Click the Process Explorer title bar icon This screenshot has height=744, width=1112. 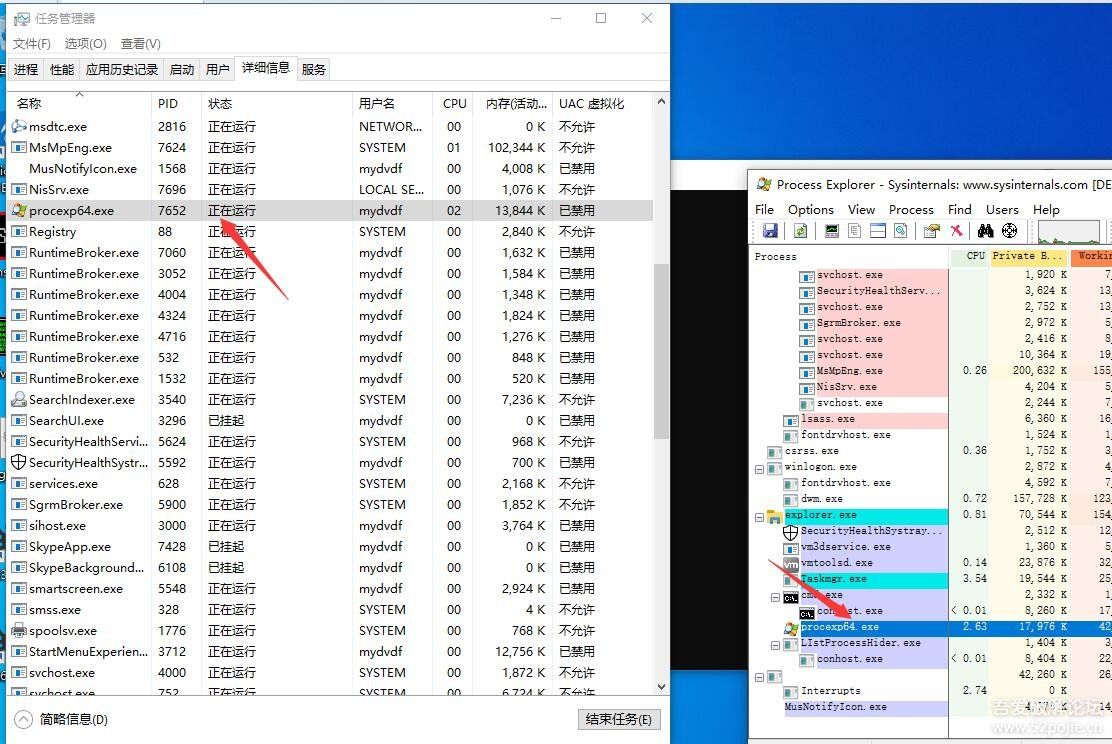pyautogui.click(x=764, y=184)
